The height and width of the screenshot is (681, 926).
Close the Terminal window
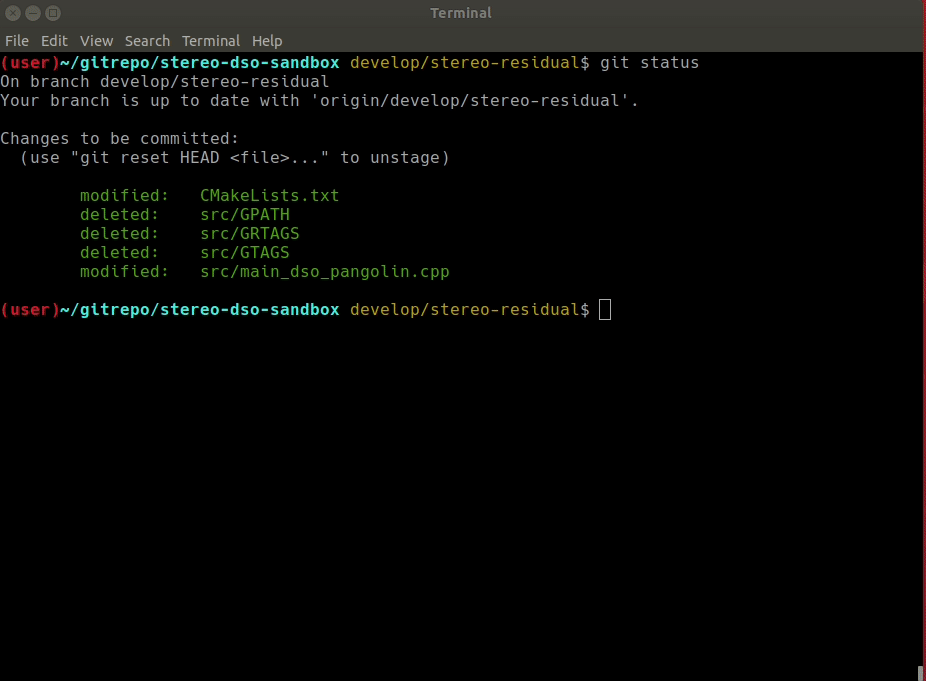click(13, 13)
